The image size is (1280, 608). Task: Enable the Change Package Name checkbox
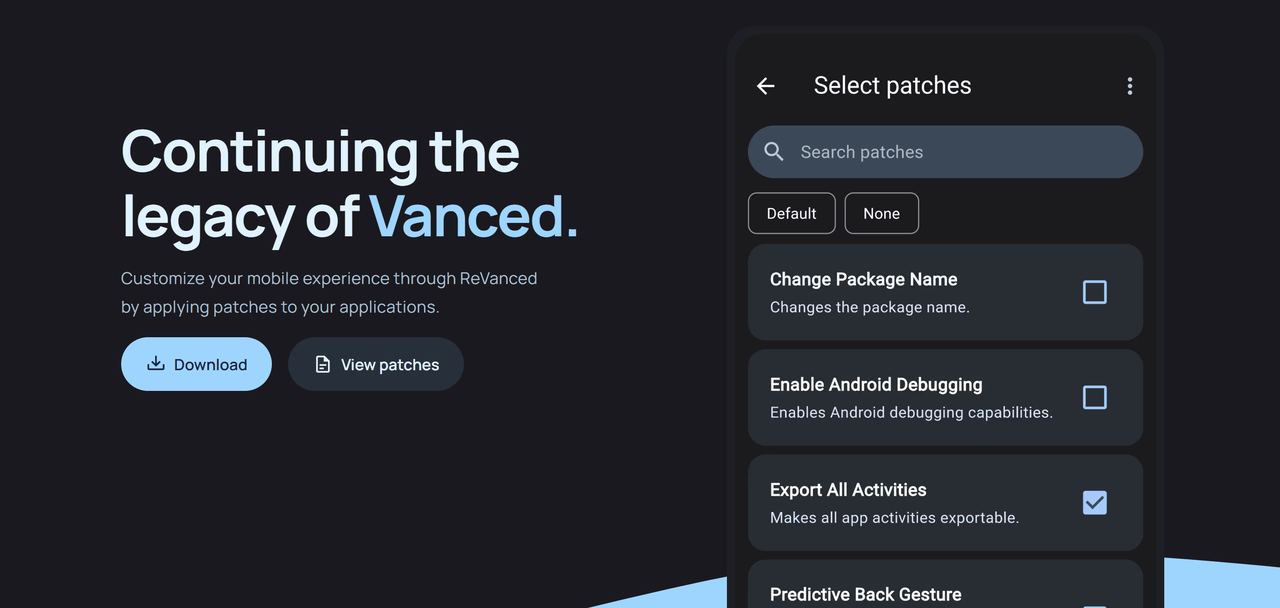tap(1095, 292)
